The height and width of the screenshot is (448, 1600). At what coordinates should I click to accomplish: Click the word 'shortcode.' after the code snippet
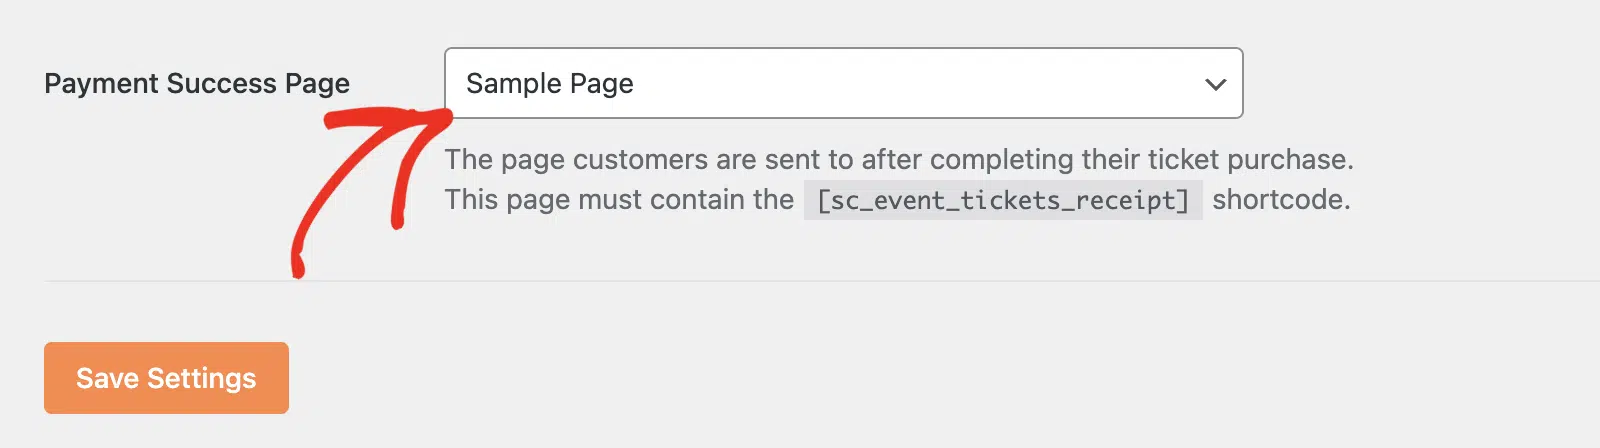coord(1281,200)
